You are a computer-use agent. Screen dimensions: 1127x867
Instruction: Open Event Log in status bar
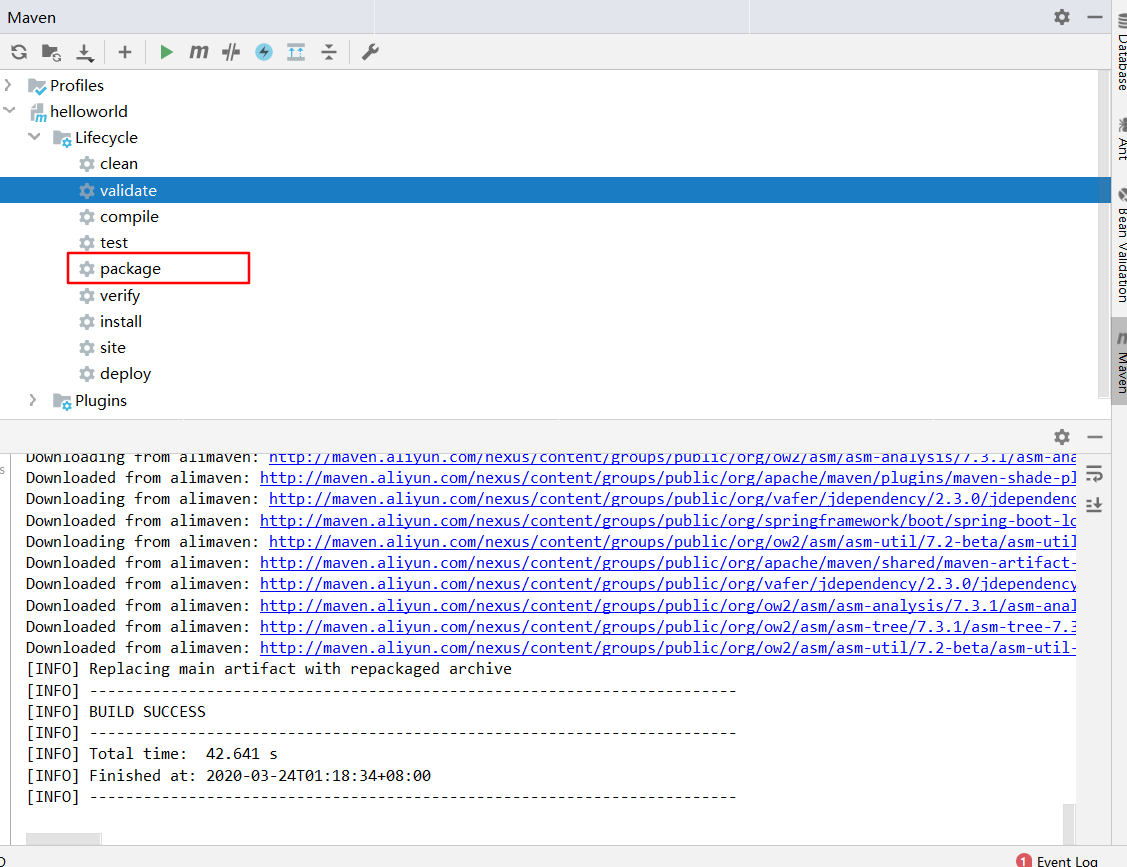point(1066,861)
